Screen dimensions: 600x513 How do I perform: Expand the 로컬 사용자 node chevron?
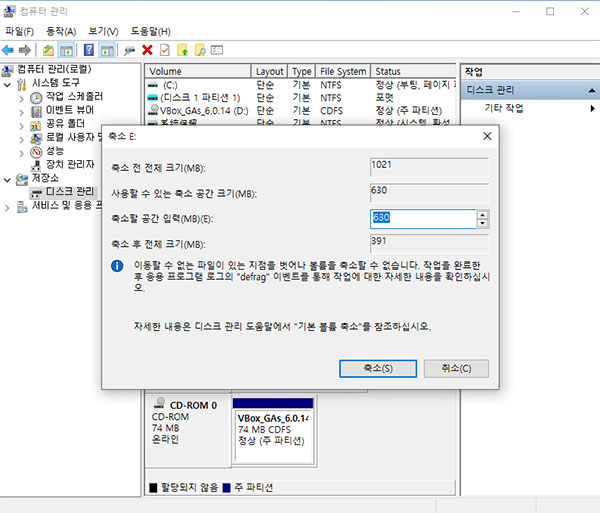(21, 140)
